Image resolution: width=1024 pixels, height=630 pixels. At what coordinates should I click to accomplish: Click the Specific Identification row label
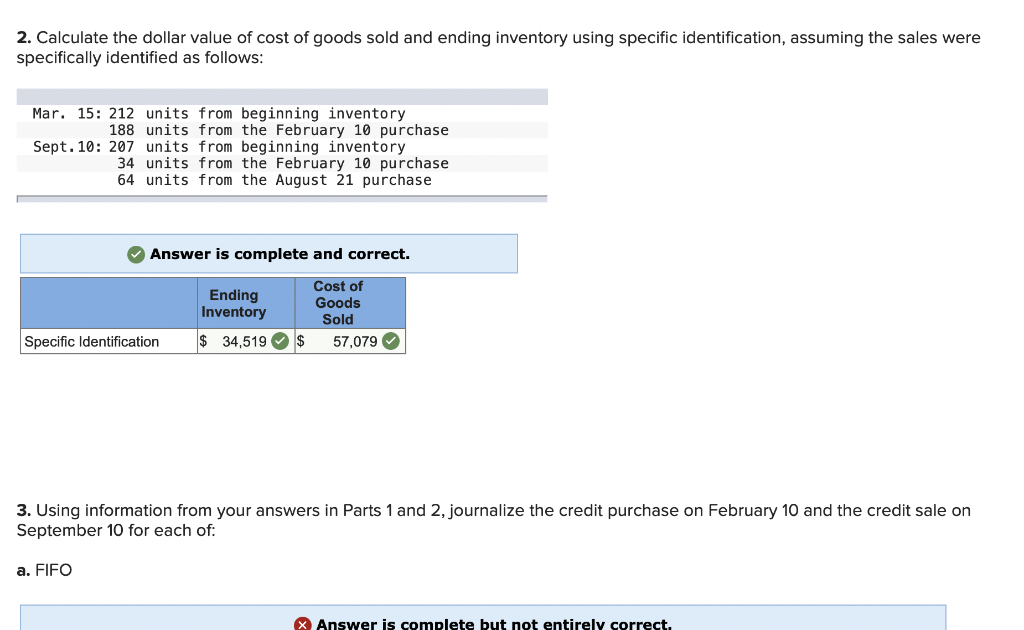pos(91,341)
